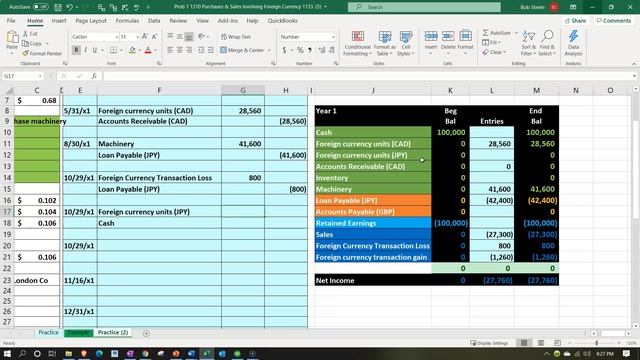Set middle vertical alignment
Viewport: 640px width, 360px height.
[x=180, y=37]
